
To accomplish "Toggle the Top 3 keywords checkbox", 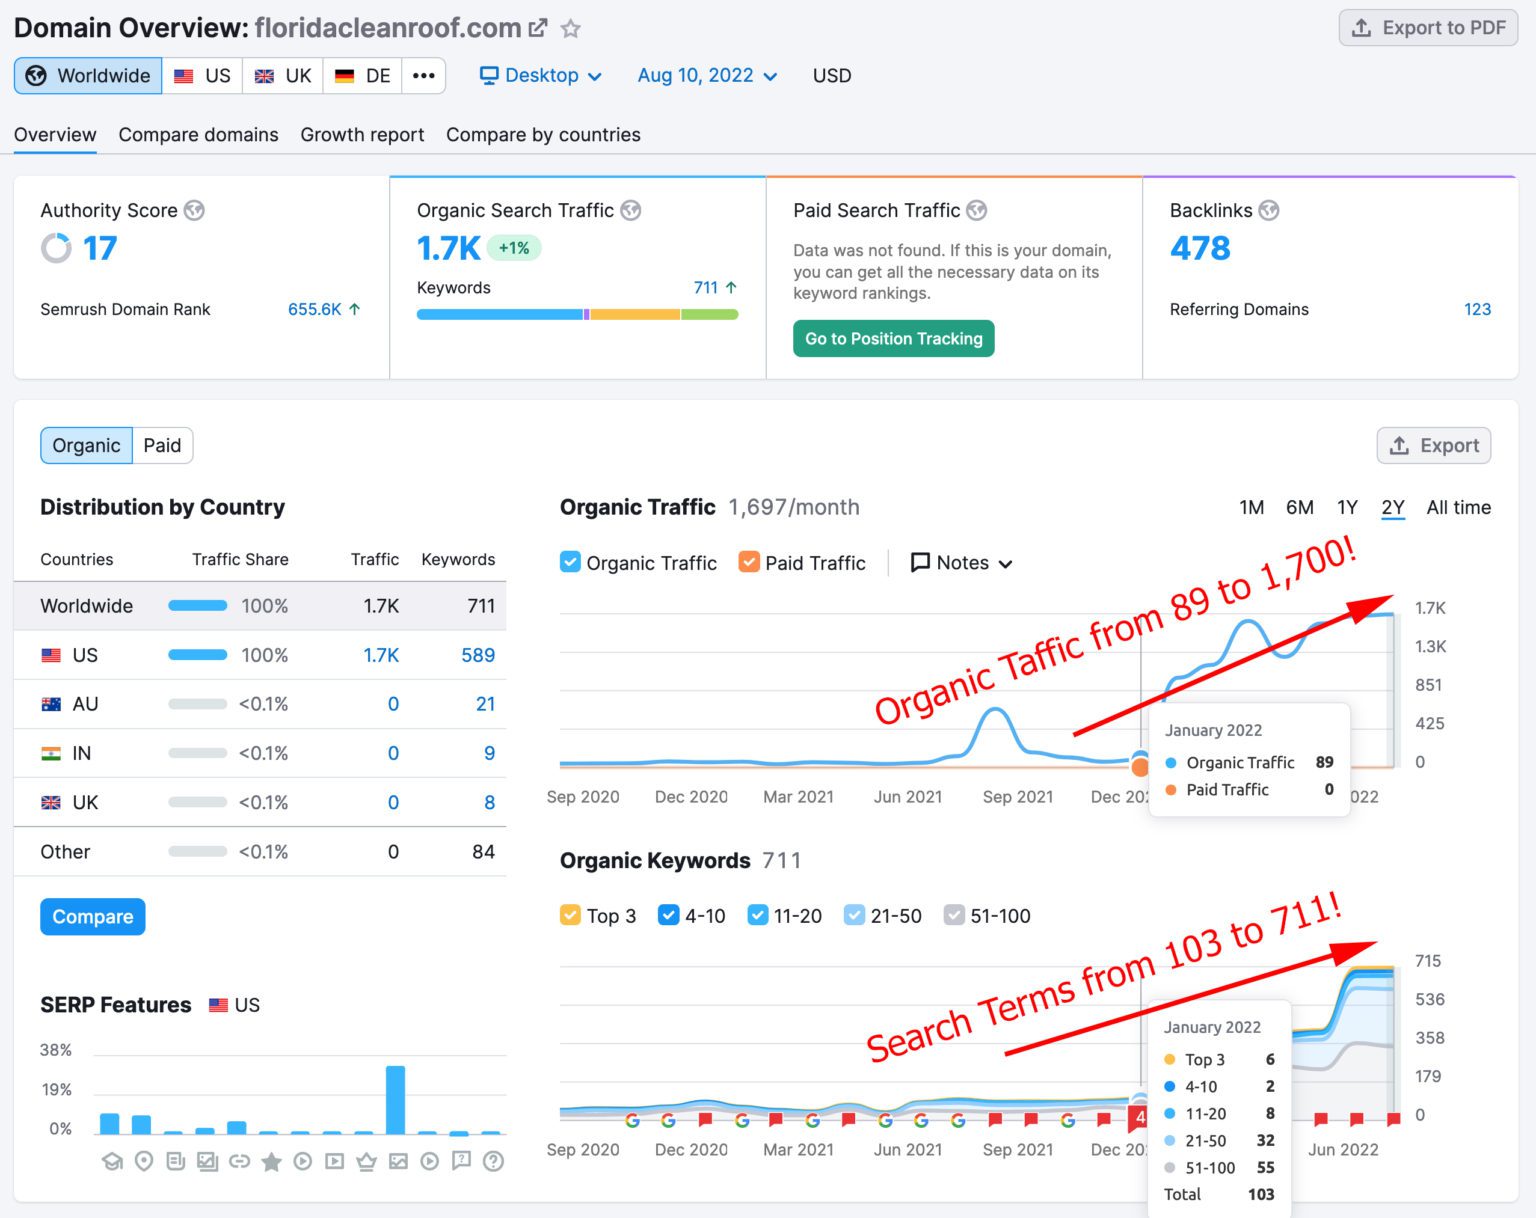I will tap(570, 915).
